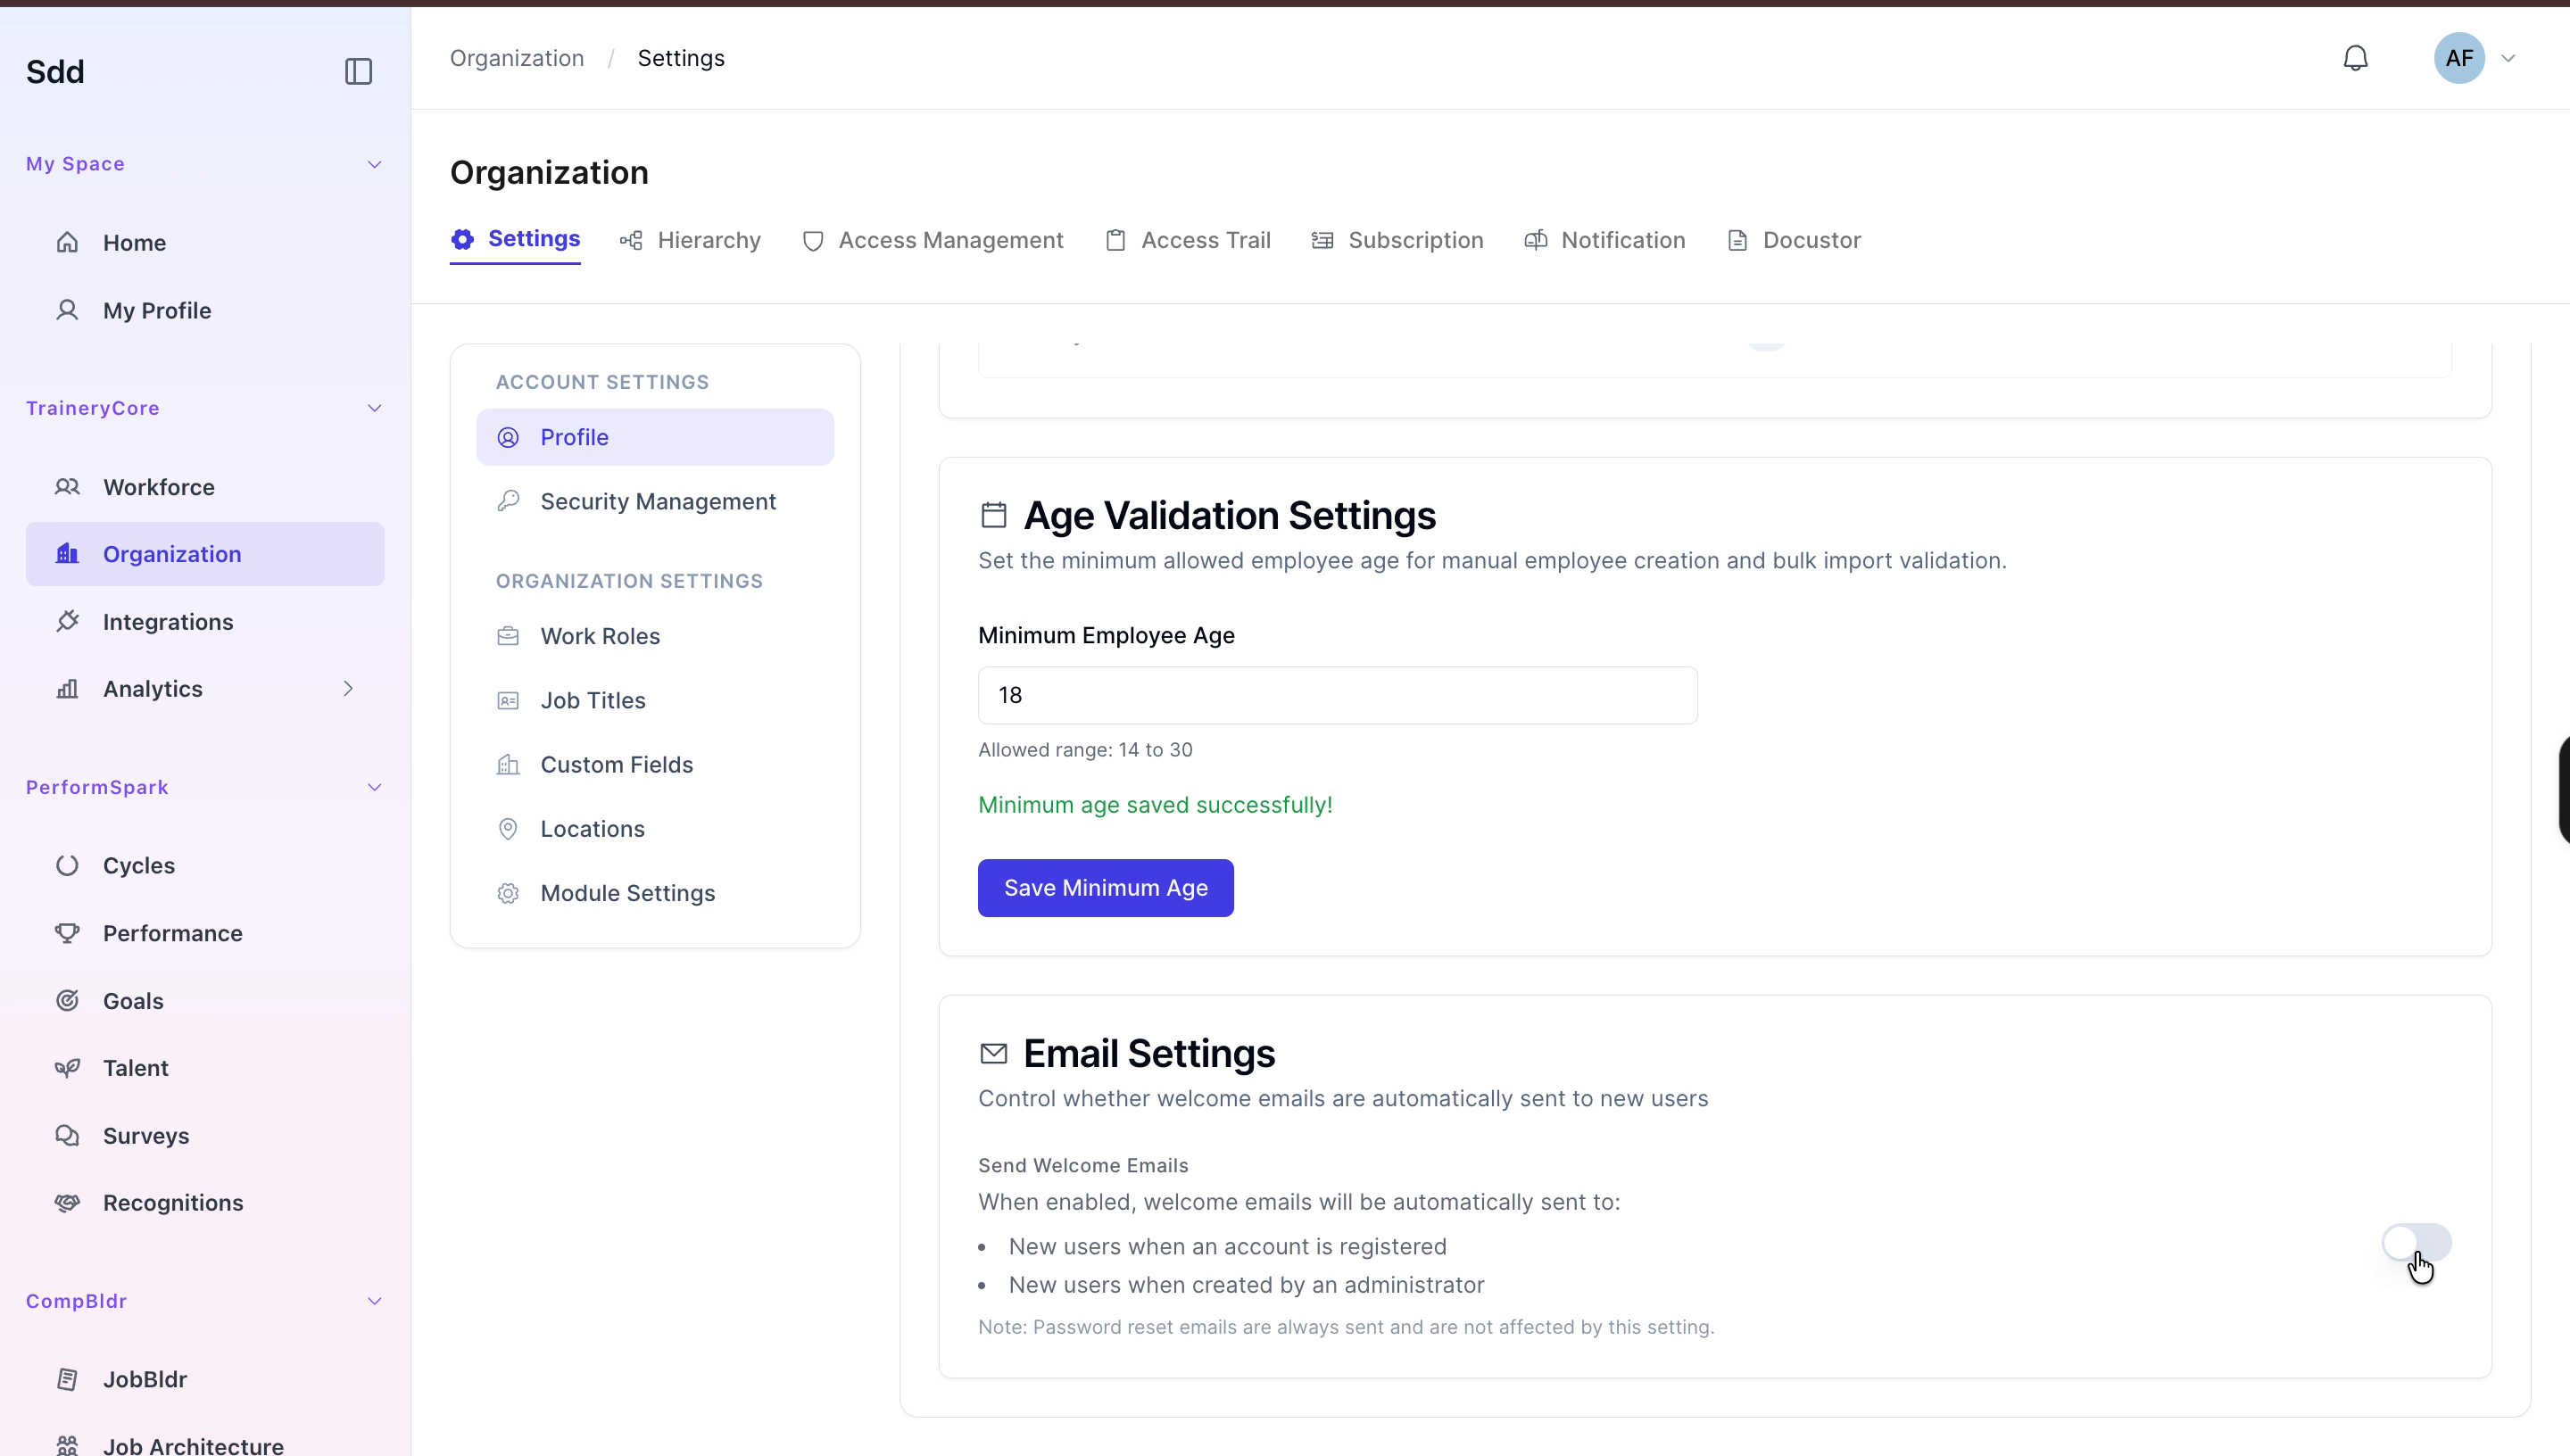Open notifications bell icon
The width and height of the screenshot is (2570, 1456).
2355,58
